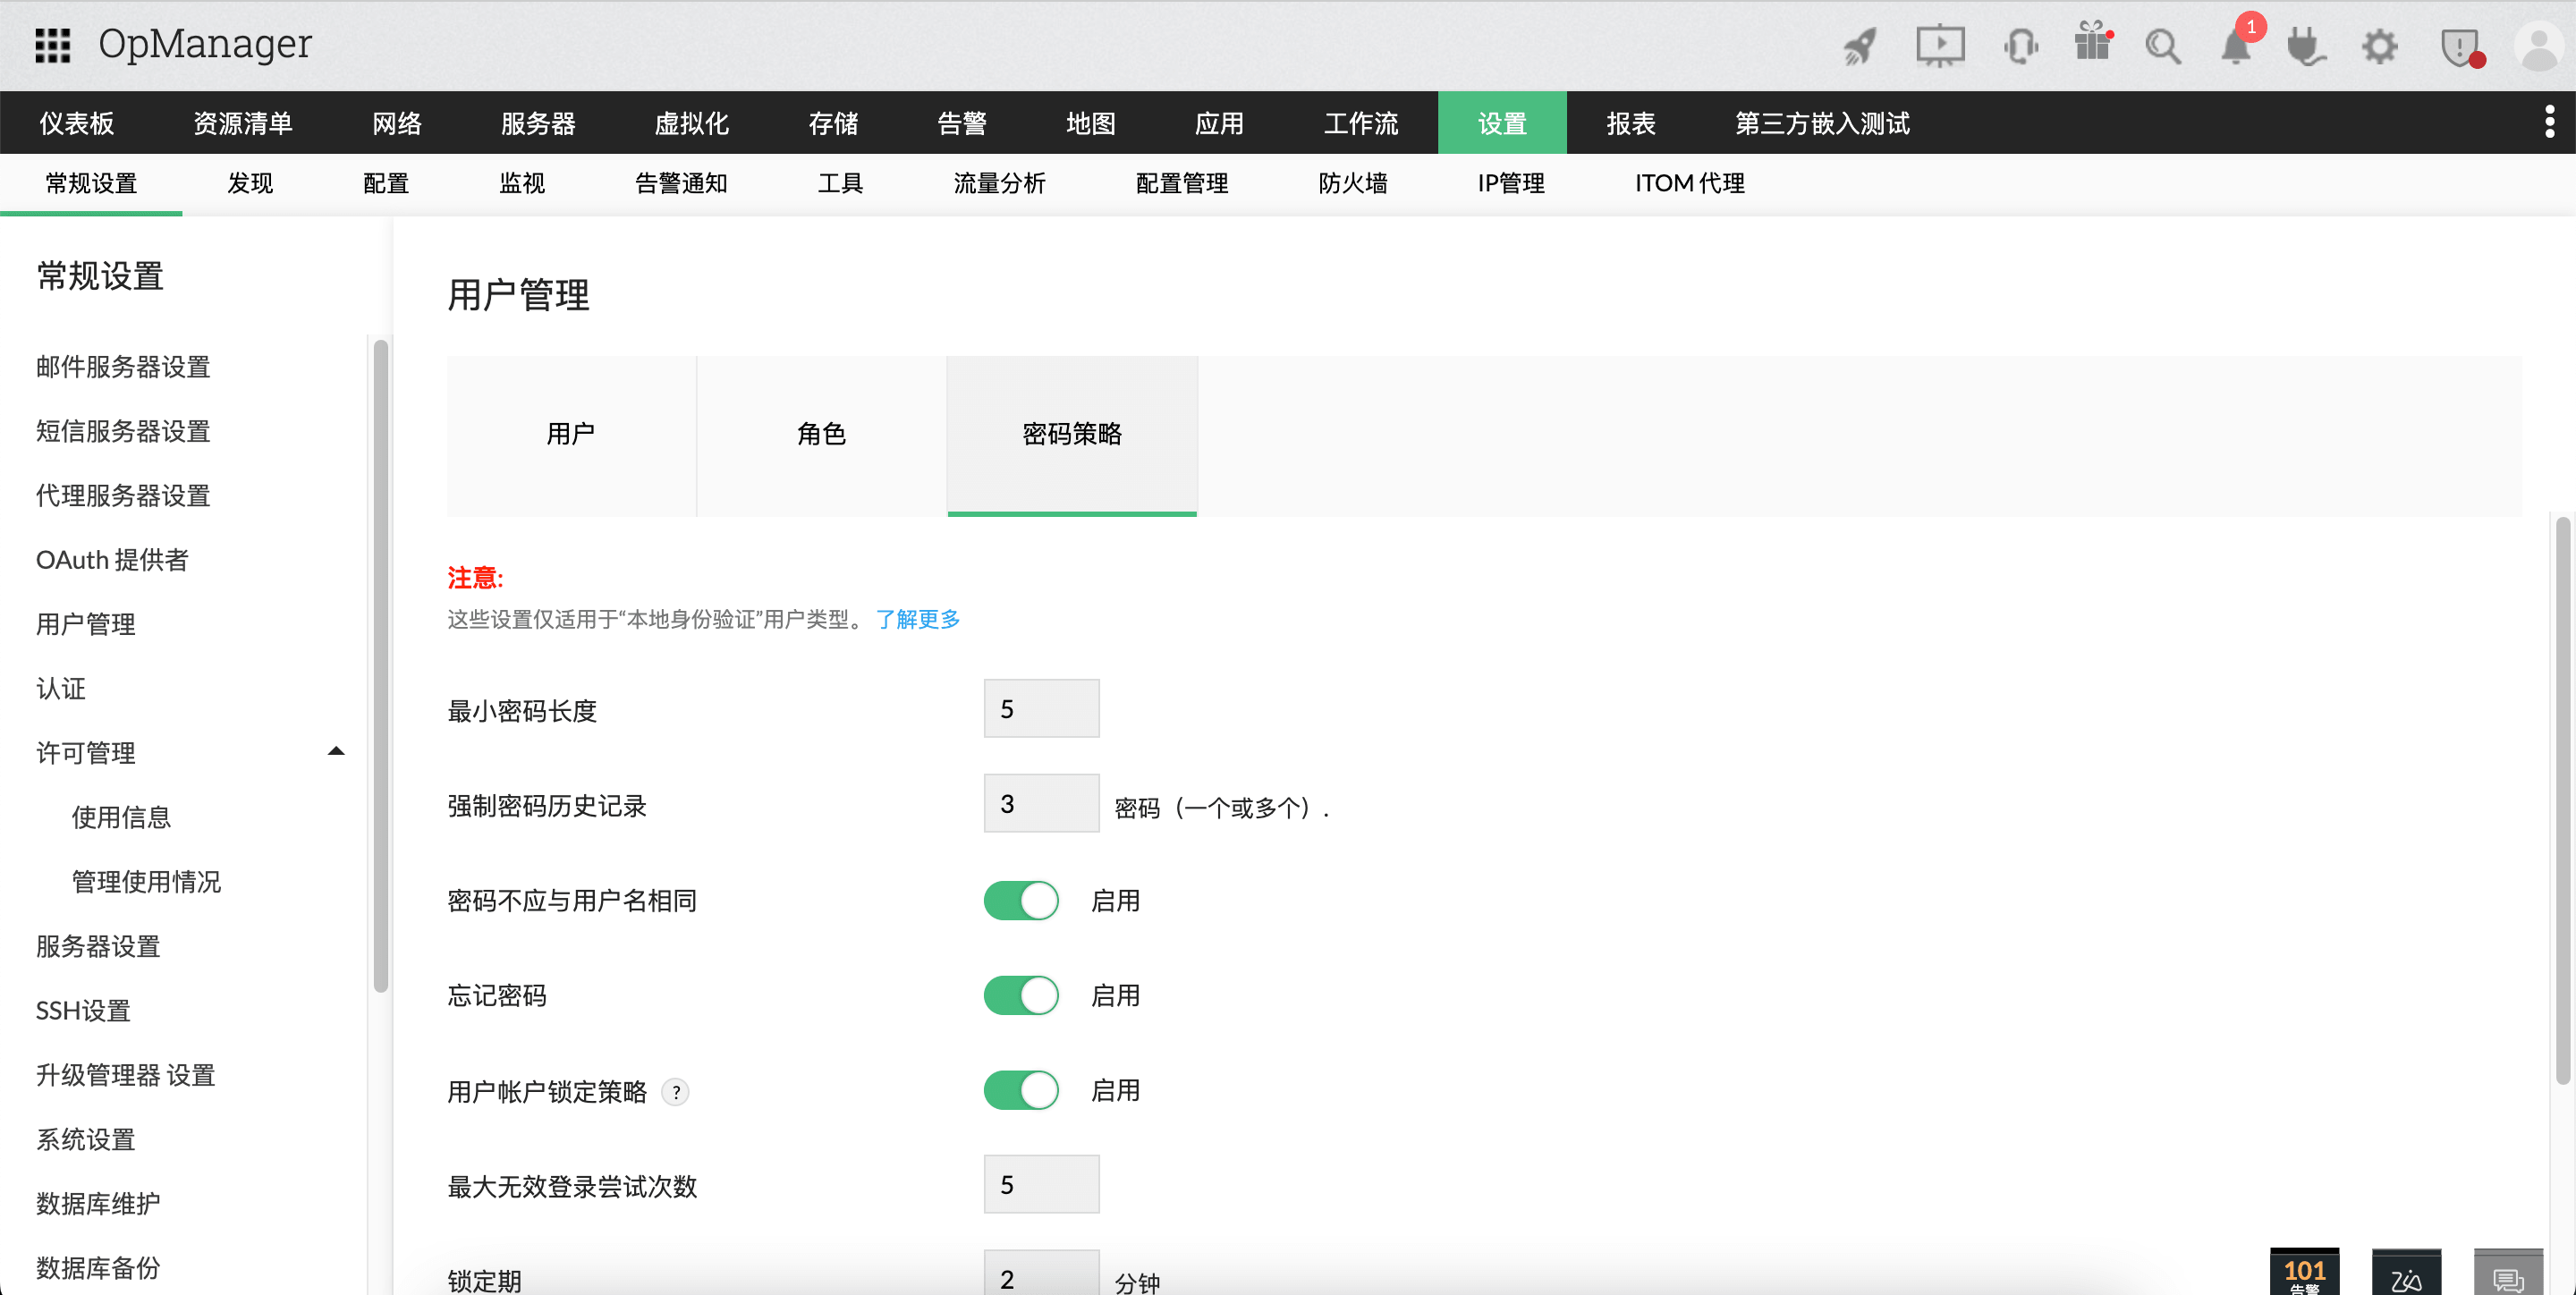Open the three-dot overflow menu on nav bar

pos(2549,122)
